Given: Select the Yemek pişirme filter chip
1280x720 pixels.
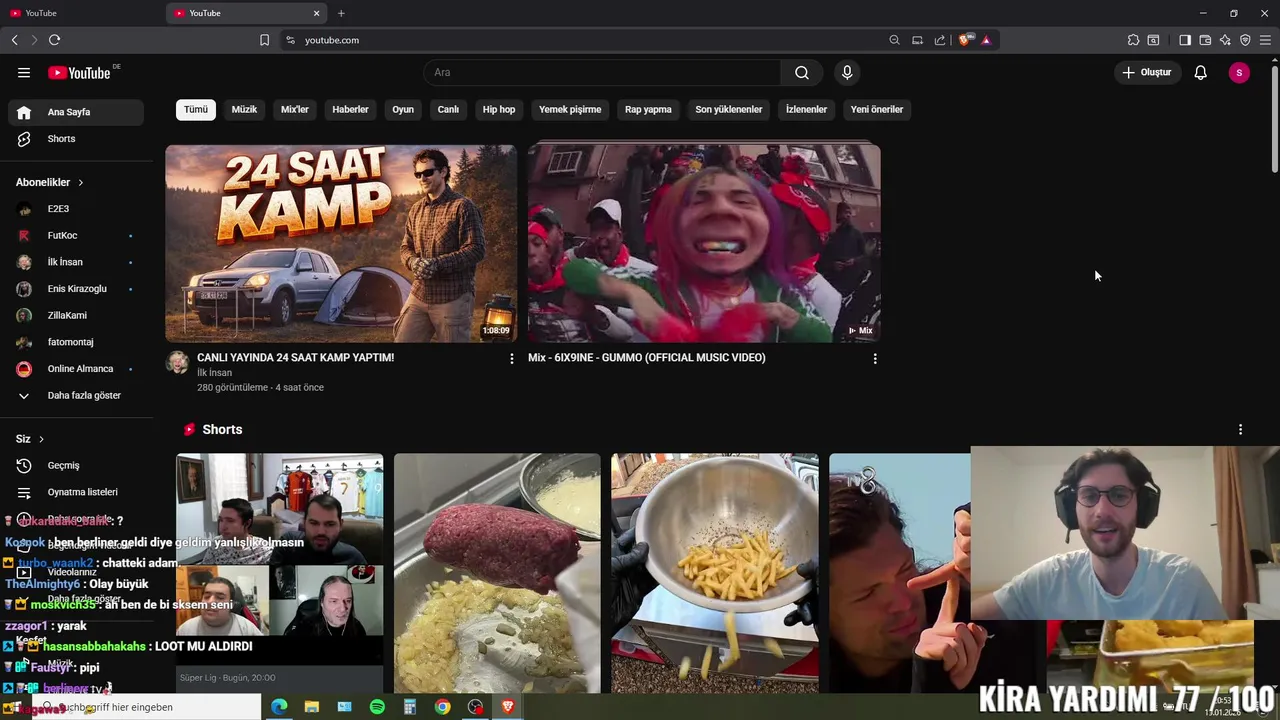Looking at the screenshot, I should (570, 109).
